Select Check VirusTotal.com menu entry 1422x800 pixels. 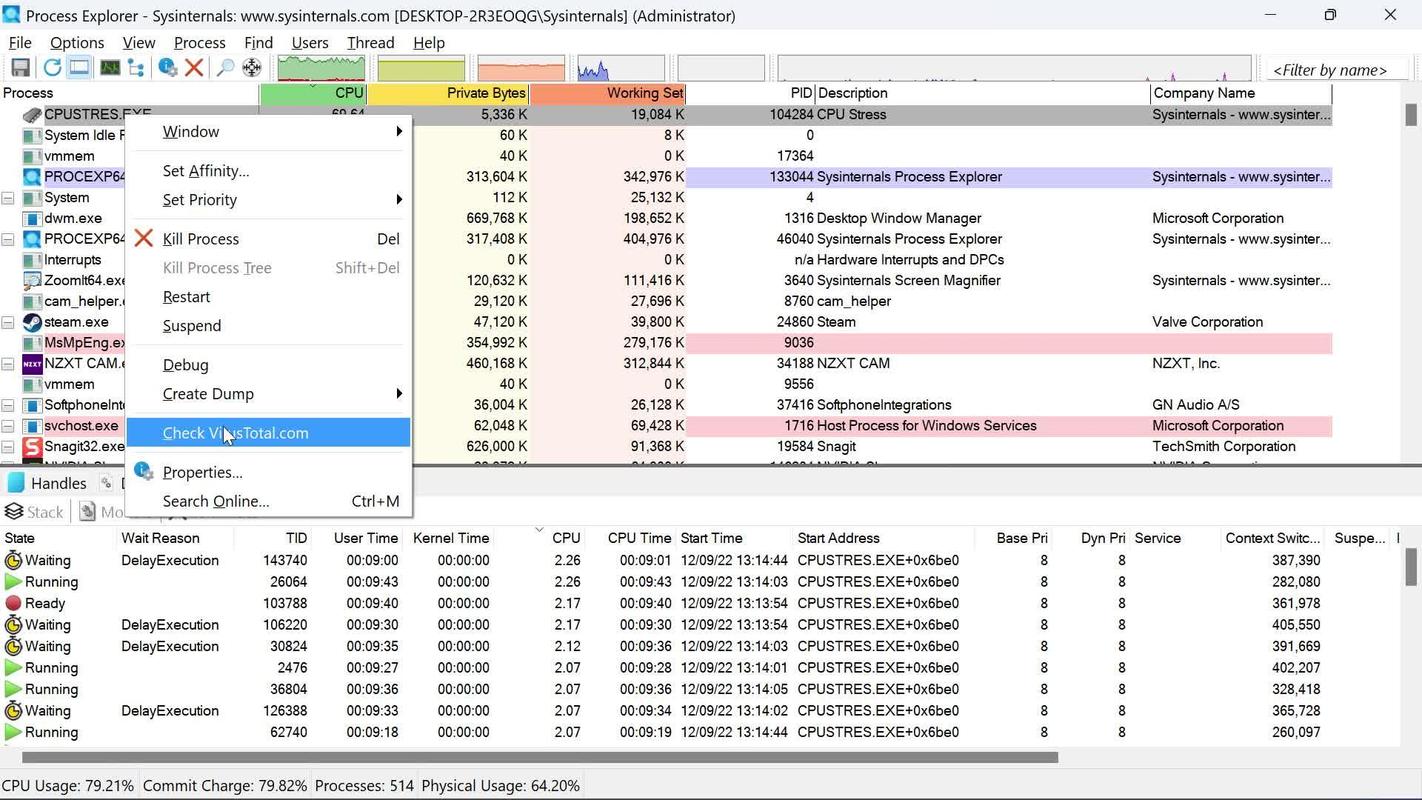point(268,432)
